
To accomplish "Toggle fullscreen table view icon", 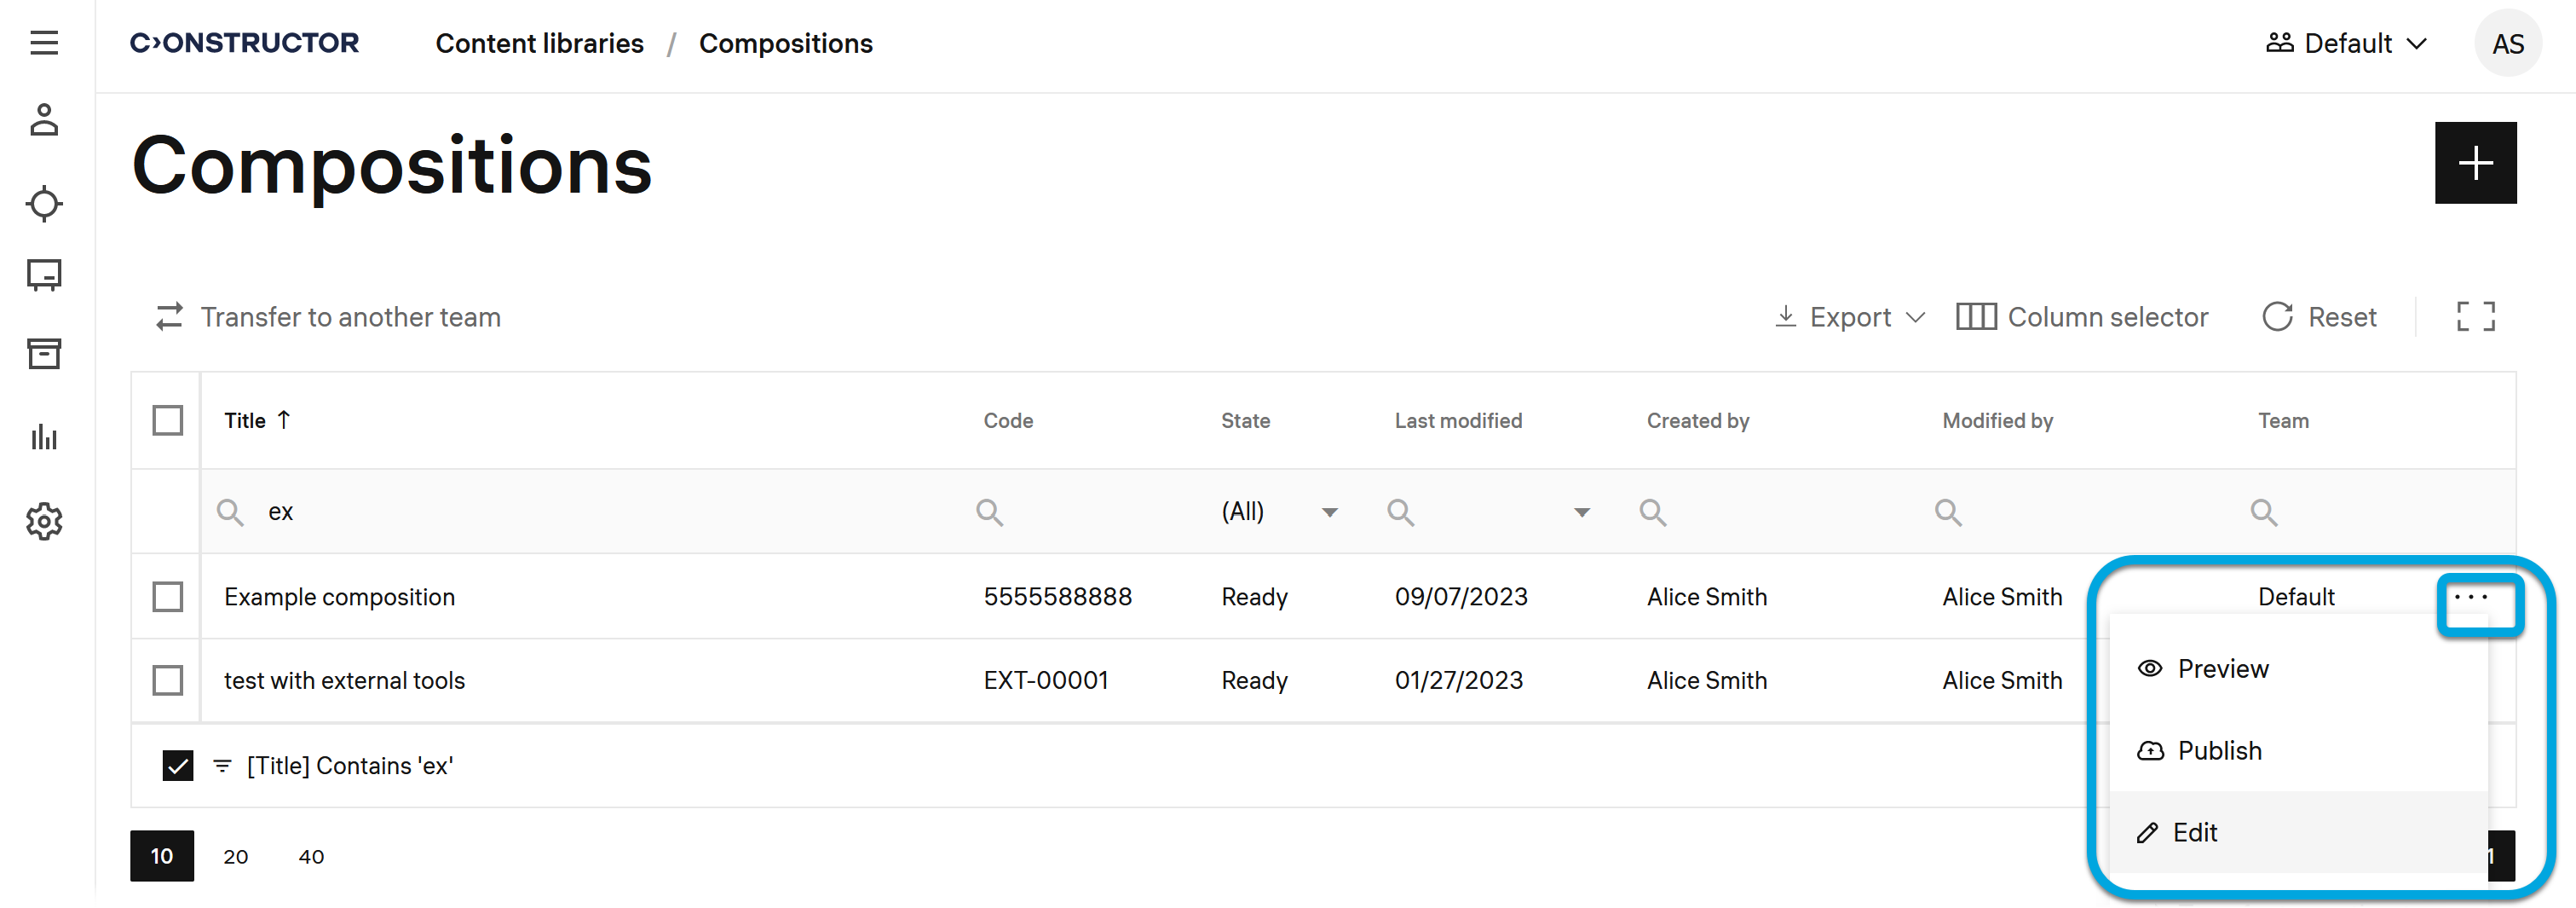I will point(2475,317).
